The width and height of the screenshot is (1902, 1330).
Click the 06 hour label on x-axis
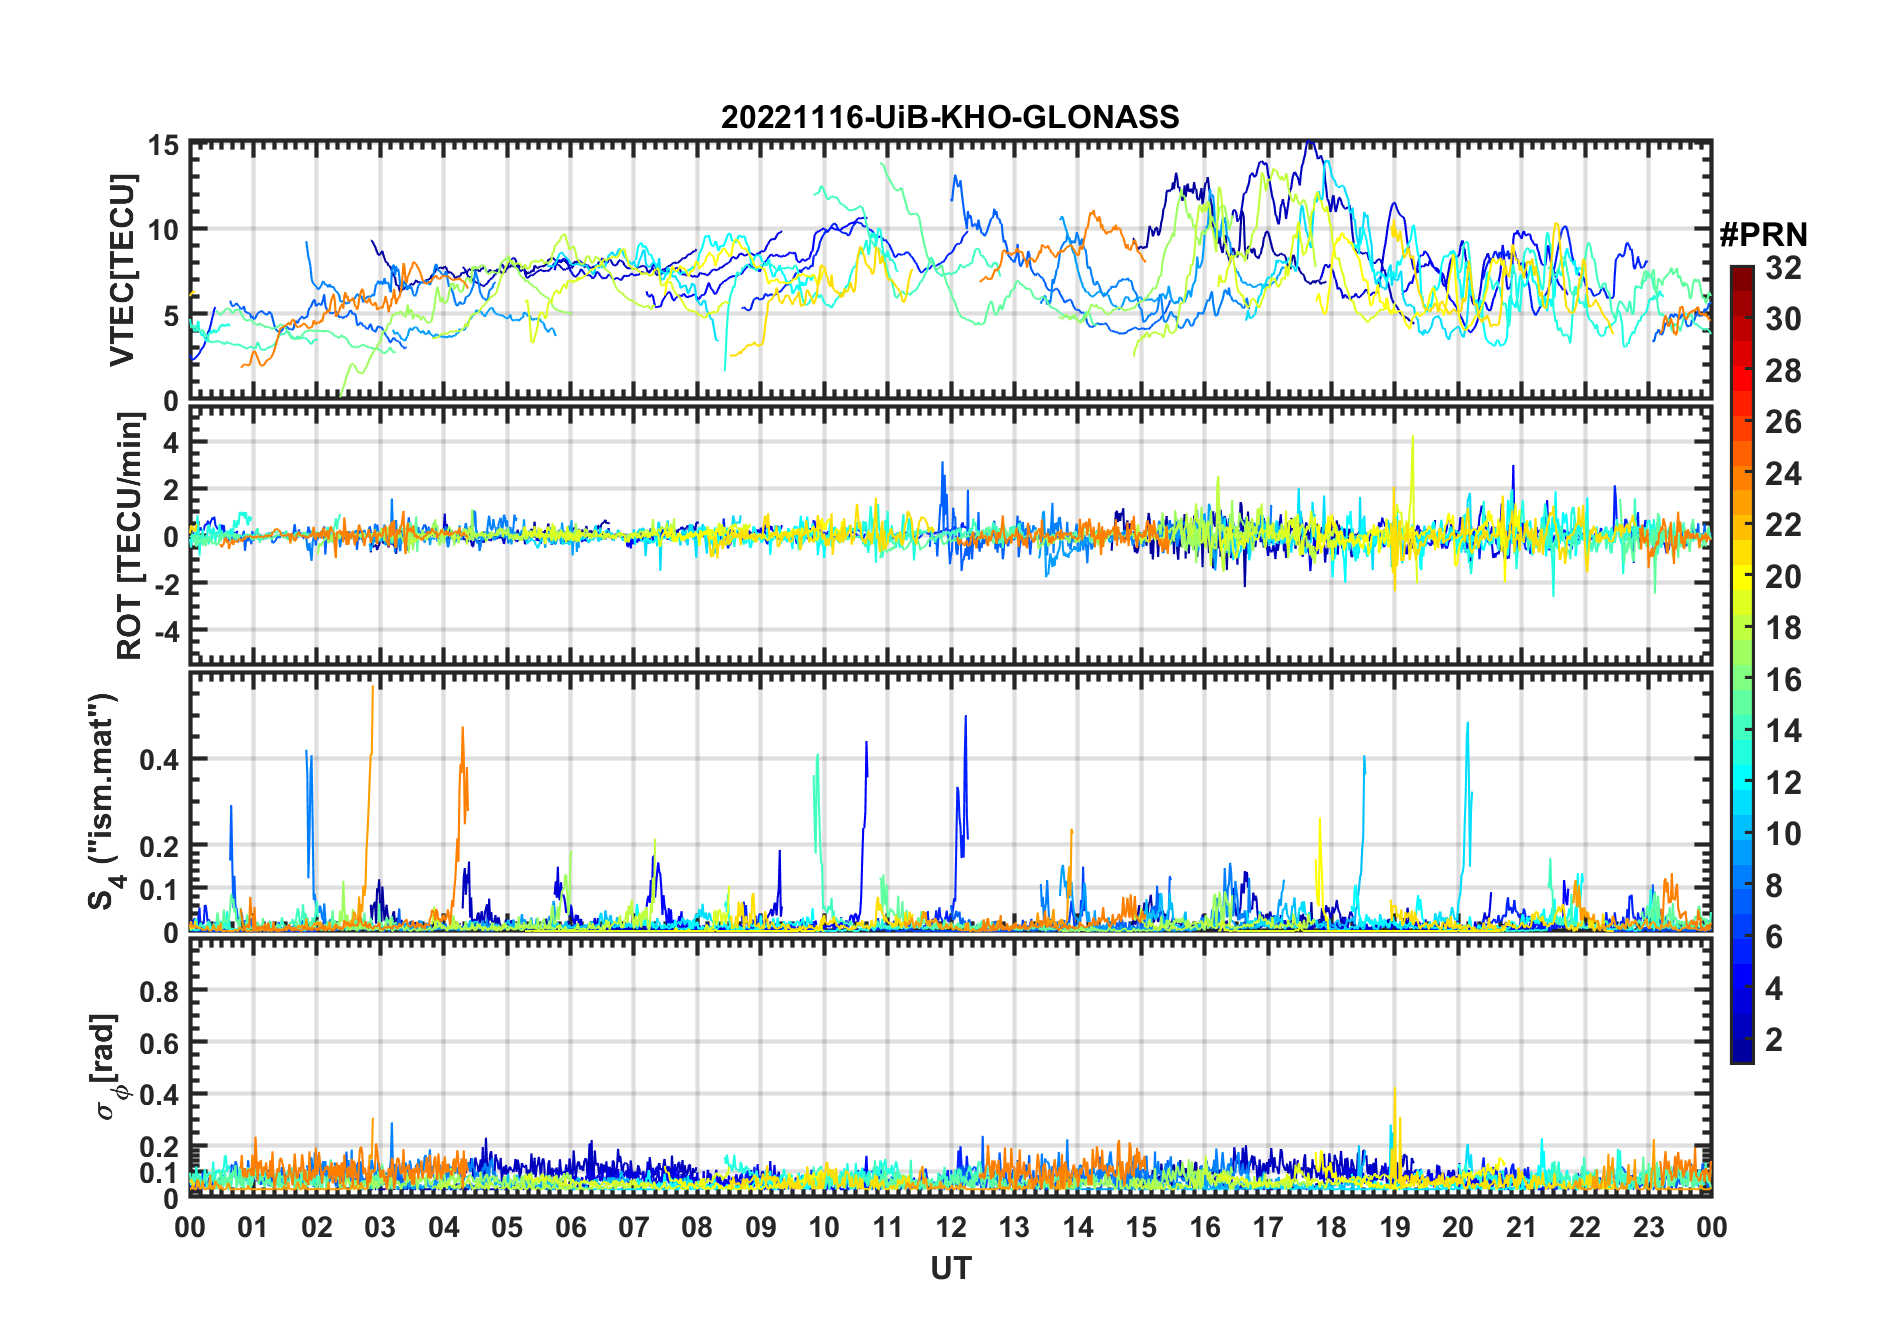point(571,1227)
